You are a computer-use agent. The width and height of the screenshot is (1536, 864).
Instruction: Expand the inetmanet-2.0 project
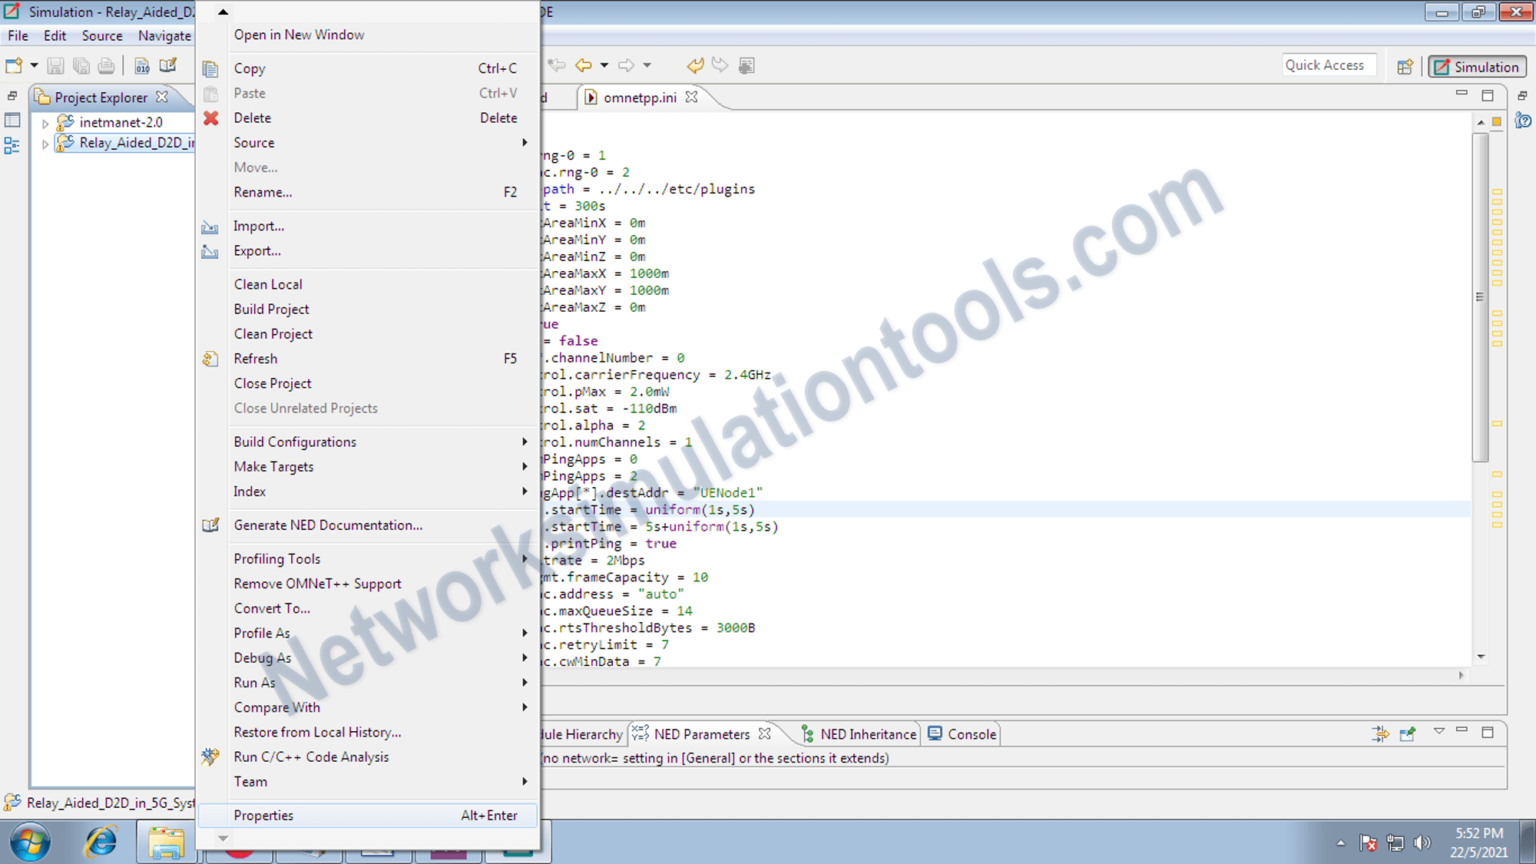(44, 121)
